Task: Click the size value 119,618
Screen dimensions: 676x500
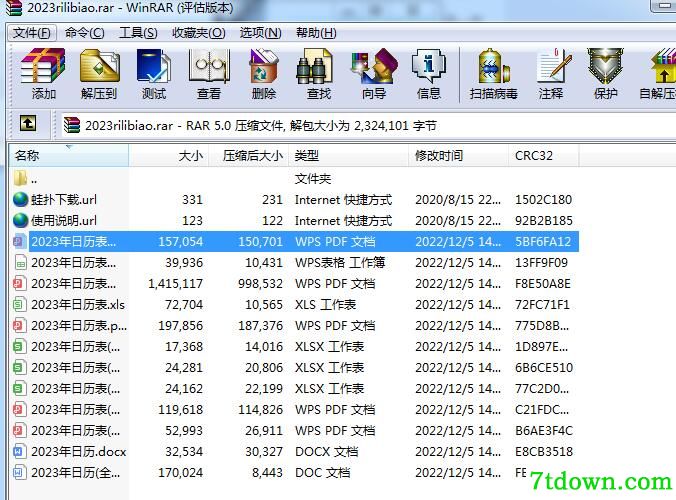Action: (x=181, y=409)
